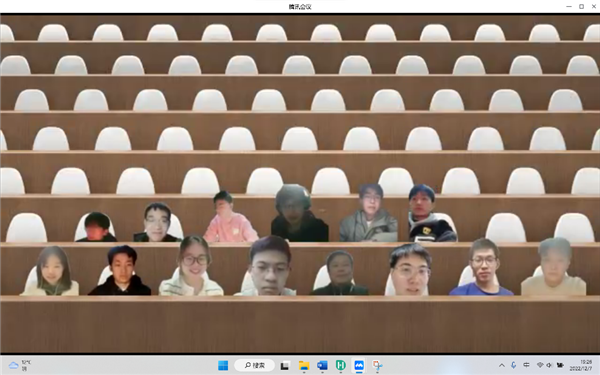Open the green H app on taskbar
This screenshot has width=600, height=375.
tap(341, 366)
